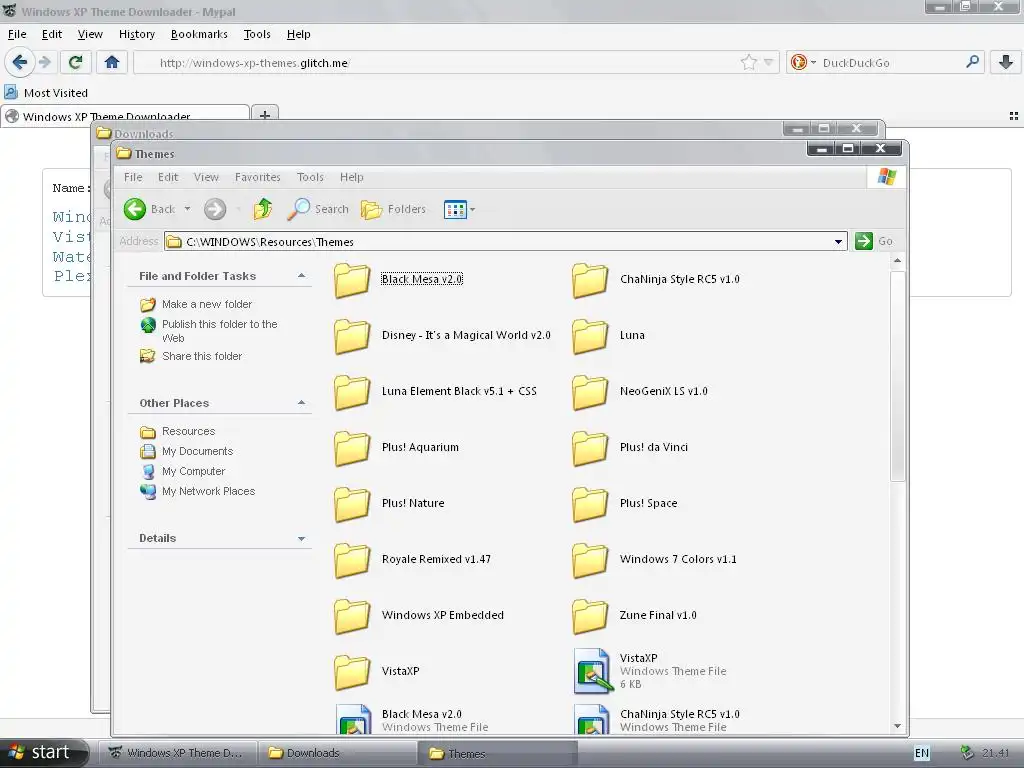Open the Bookmarks menu in Mypal
This screenshot has width=1024, height=768.
click(199, 34)
